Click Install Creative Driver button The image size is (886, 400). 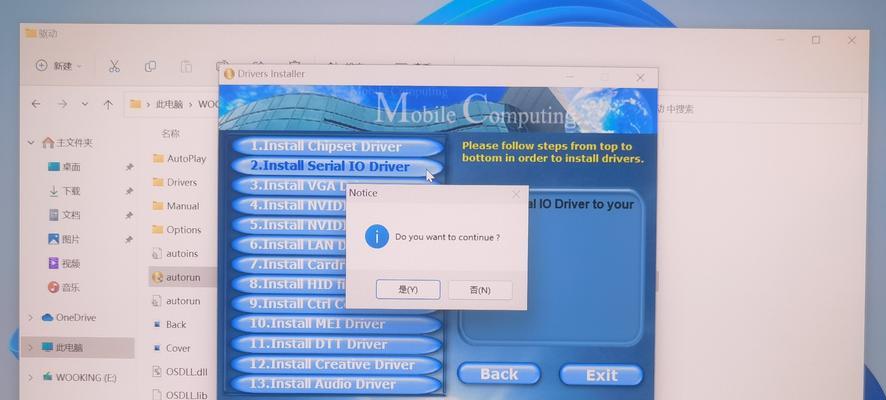[337, 365]
